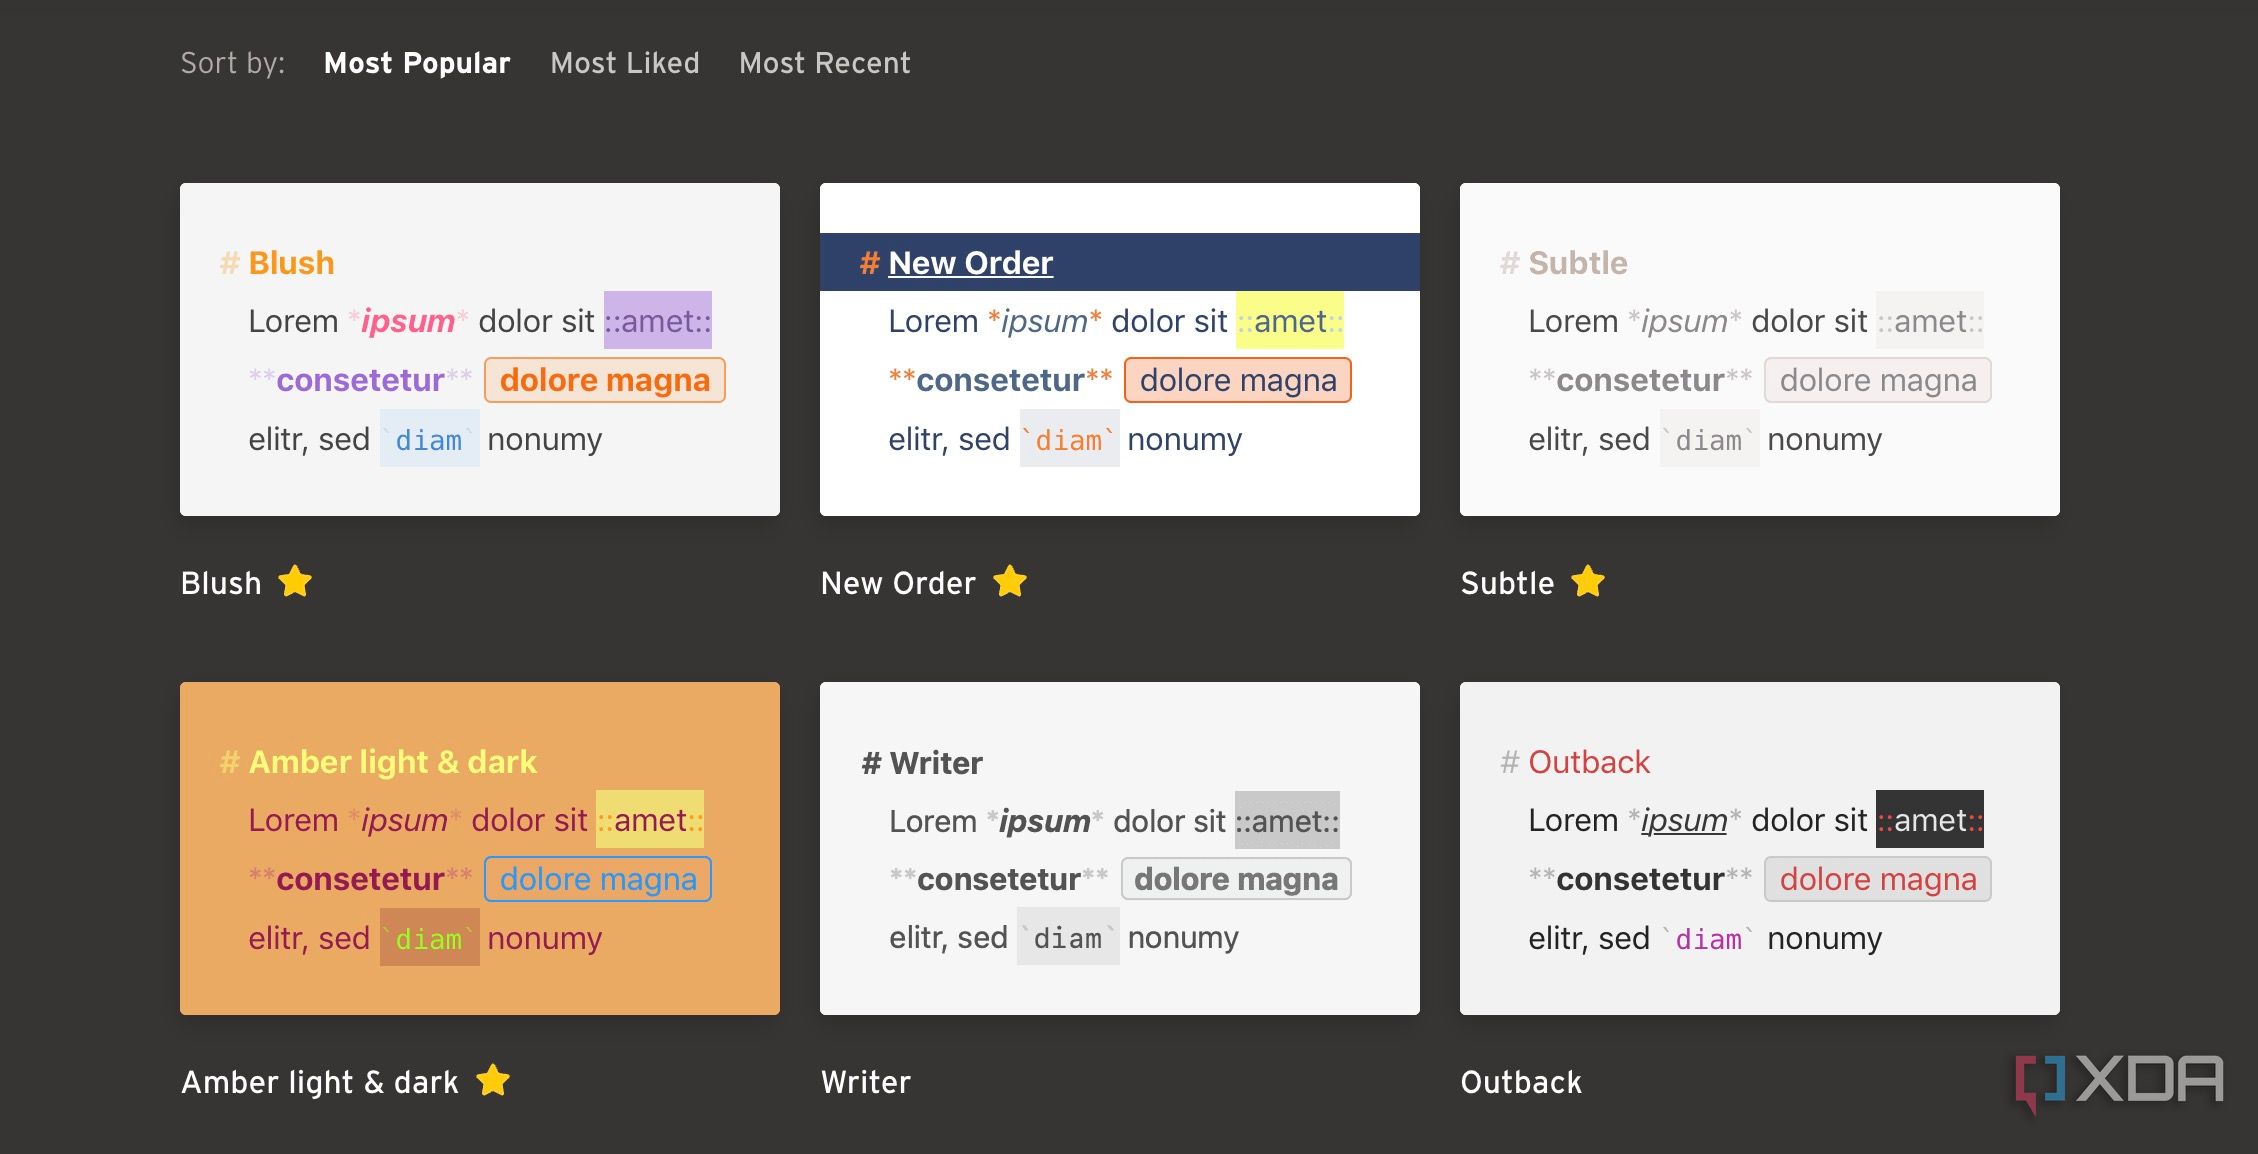Click the star beside Subtle
This screenshot has height=1154, width=2258.
click(x=1588, y=581)
